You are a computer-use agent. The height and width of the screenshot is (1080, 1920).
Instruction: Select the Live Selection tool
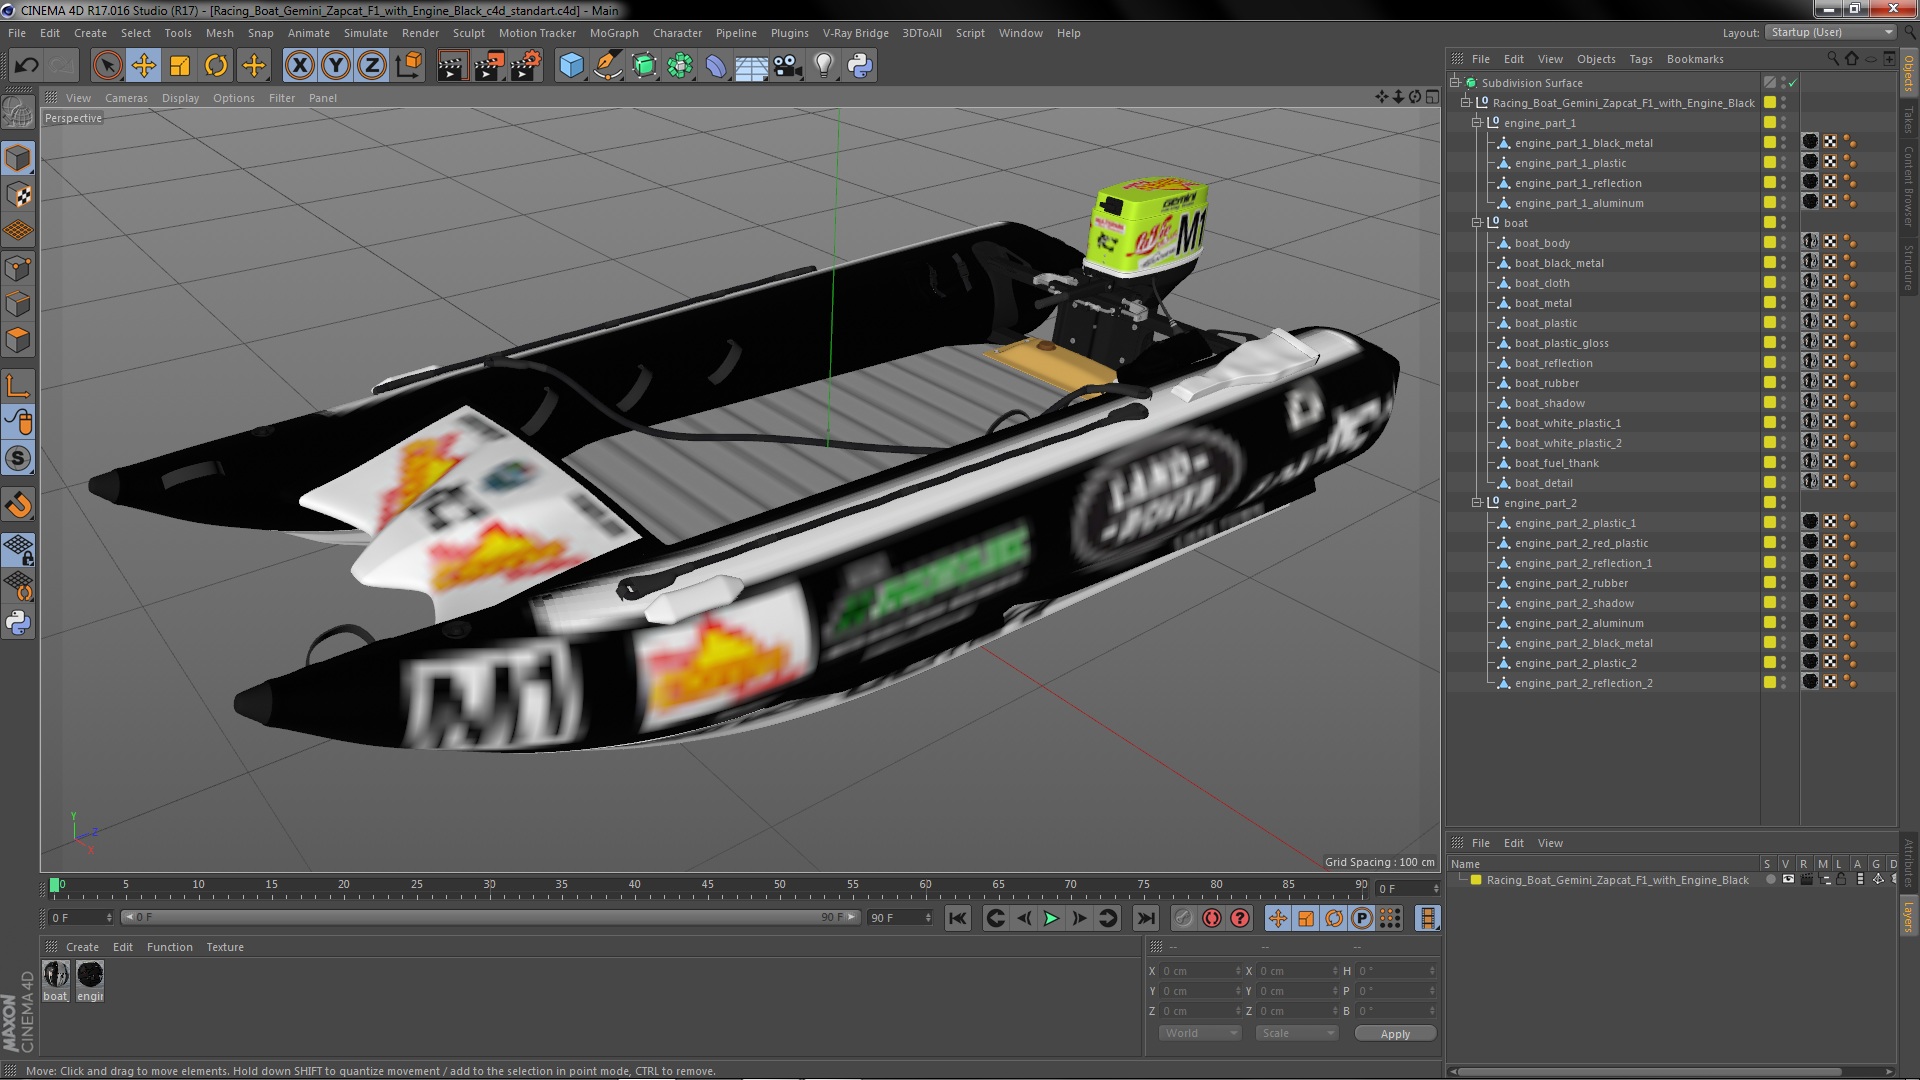107,66
